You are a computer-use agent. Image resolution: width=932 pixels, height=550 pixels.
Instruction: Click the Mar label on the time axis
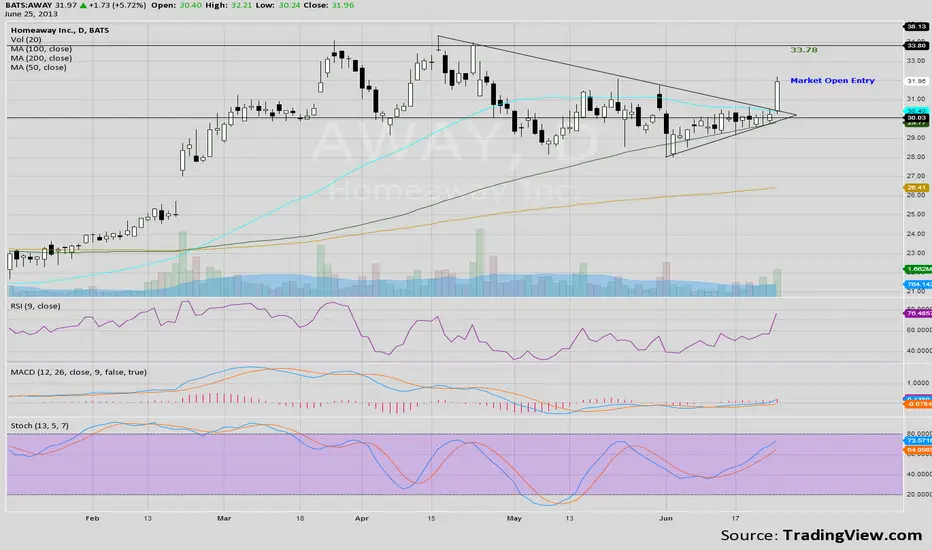click(x=224, y=518)
